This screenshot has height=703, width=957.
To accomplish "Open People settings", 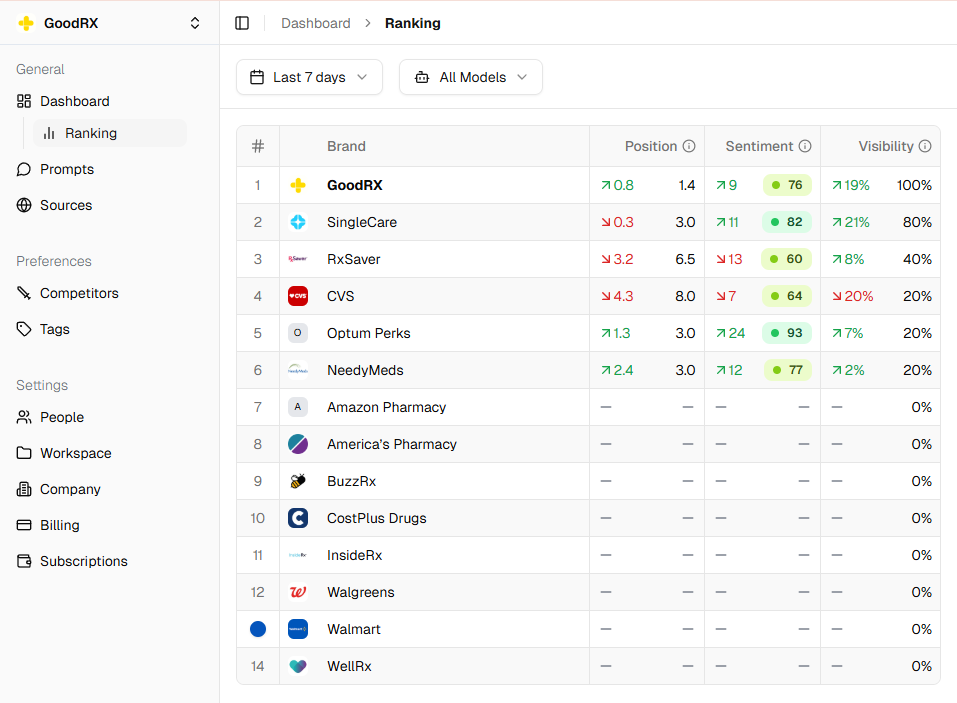I will point(62,417).
